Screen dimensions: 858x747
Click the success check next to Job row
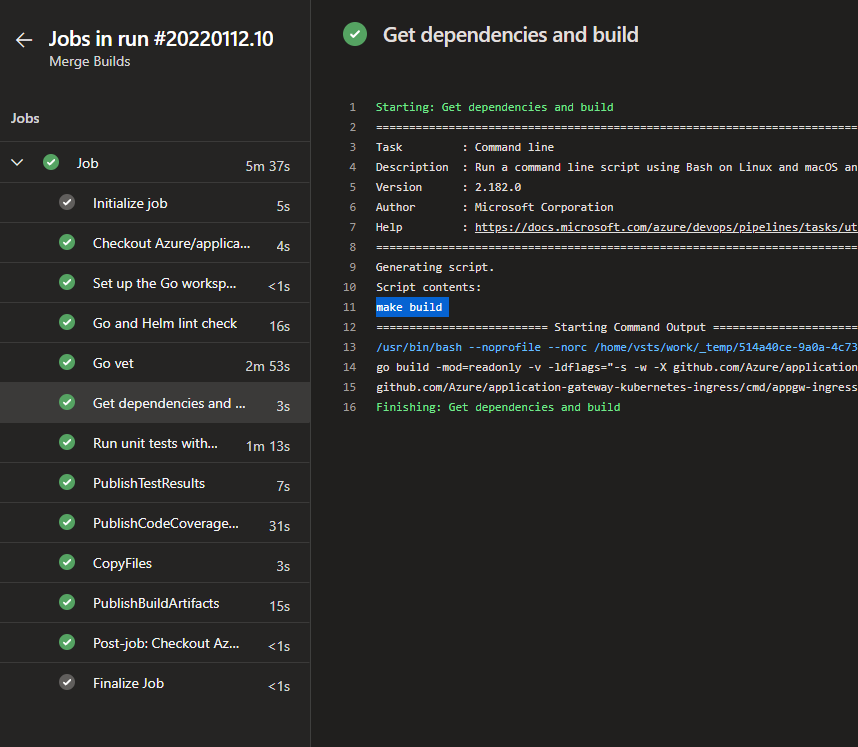coord(50,162)
